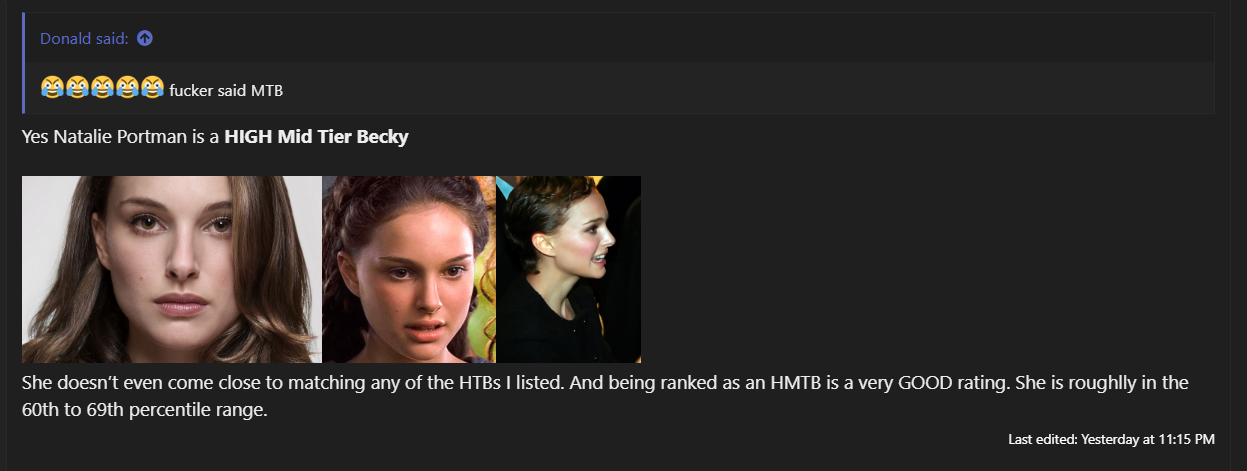Click the blue vertical bar of the quote
This screenshot has height=471, width=1247.
click(23, 63)
